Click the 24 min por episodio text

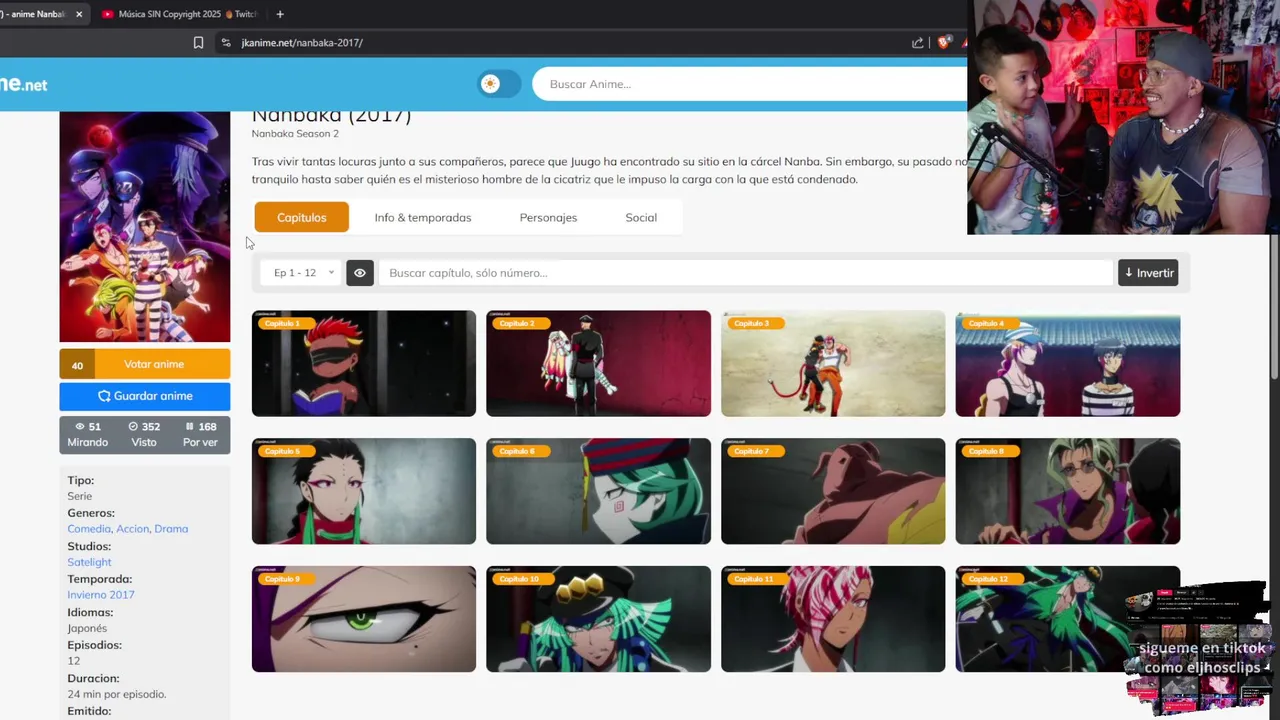pyautogui.click(x=117, y=694)
